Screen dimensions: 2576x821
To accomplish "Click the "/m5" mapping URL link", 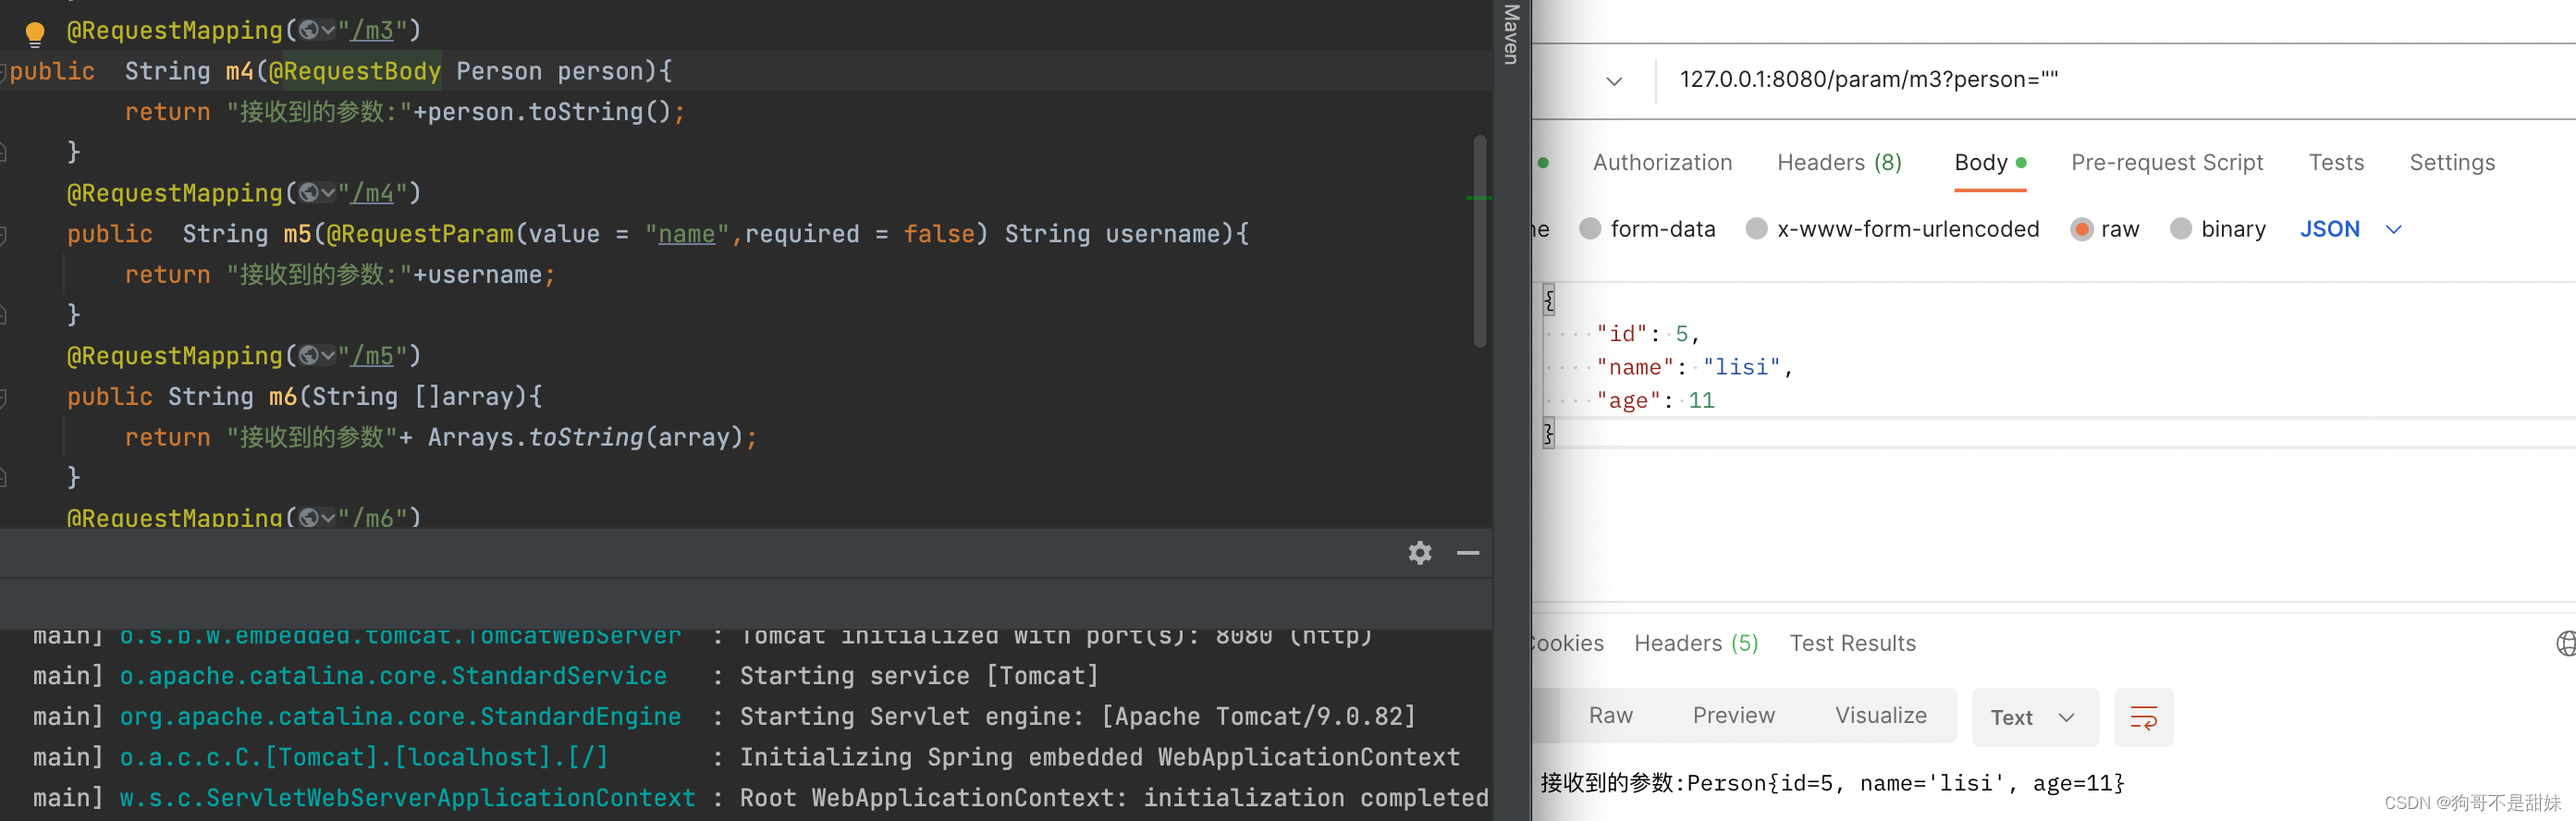I will point(372,356).
